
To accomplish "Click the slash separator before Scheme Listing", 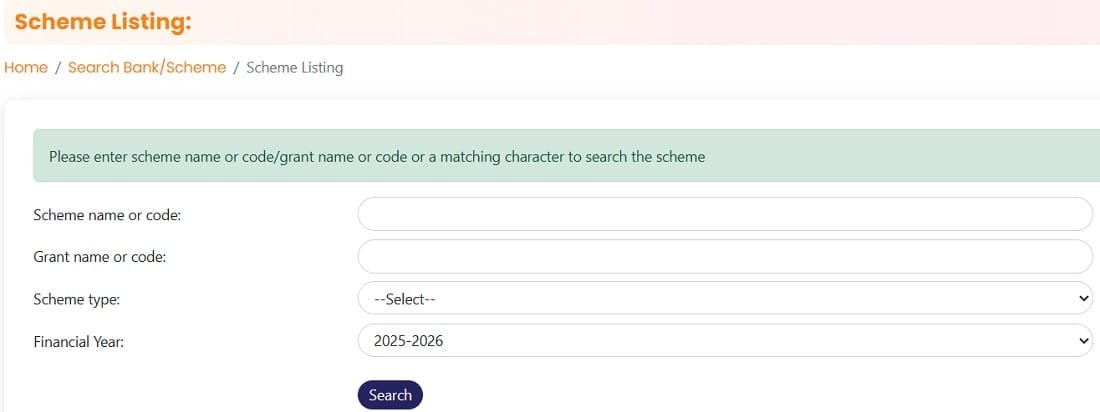I will point(236,68).
